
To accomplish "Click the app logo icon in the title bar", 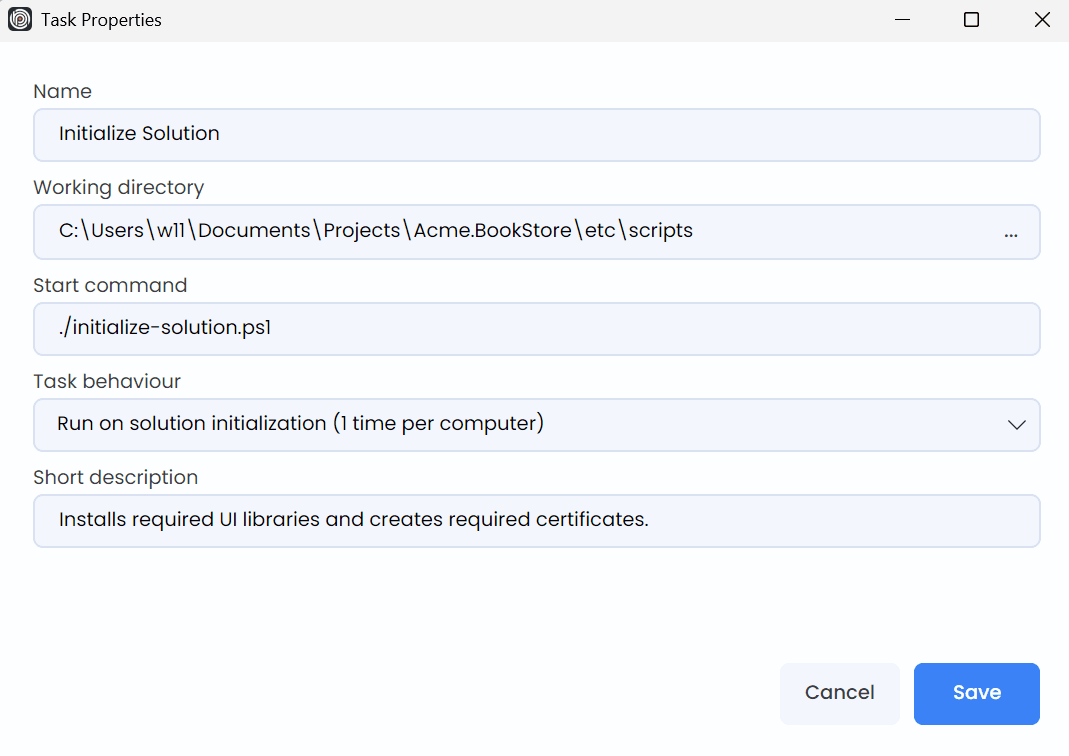I will coord(19,19).
